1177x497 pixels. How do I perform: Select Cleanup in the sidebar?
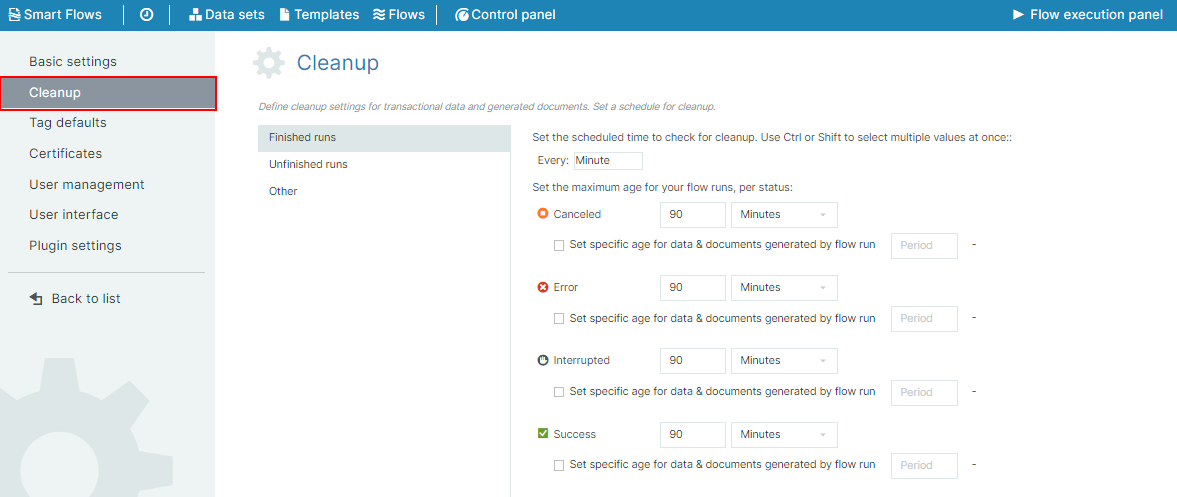tap(108, 93)
